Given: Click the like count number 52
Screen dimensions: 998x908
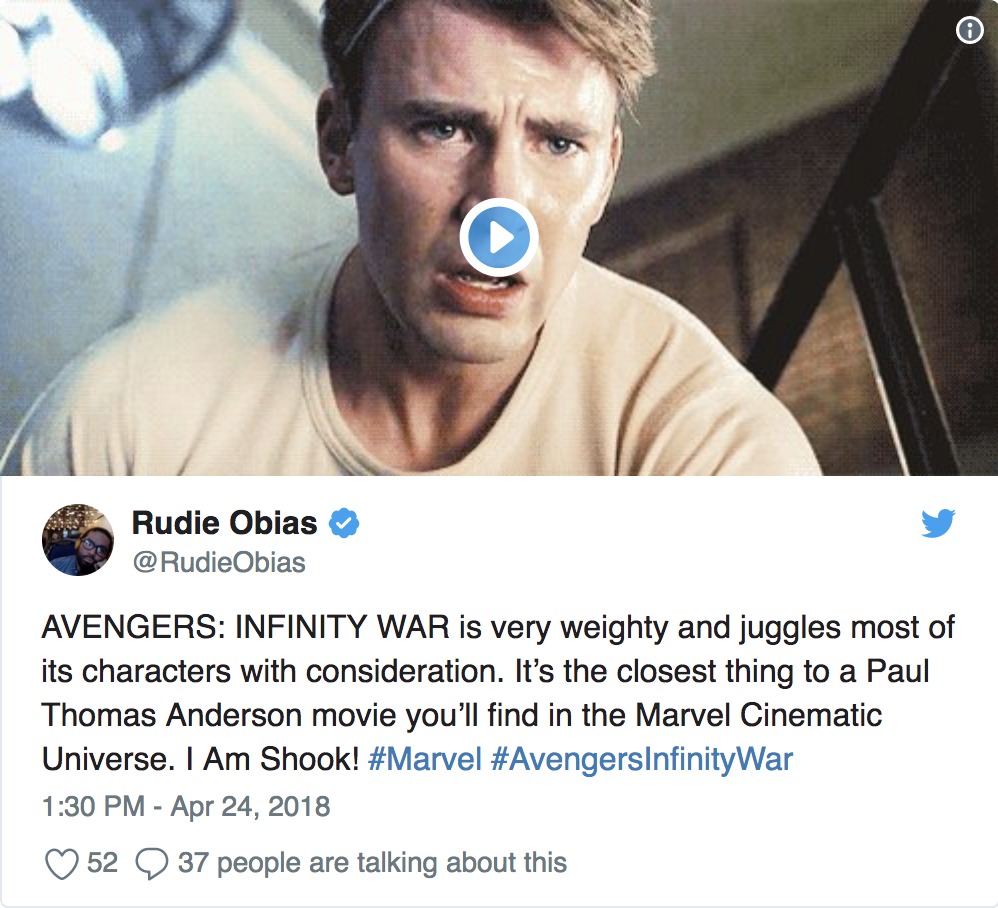Looking at the screenshot, I should tap(102, 862).
